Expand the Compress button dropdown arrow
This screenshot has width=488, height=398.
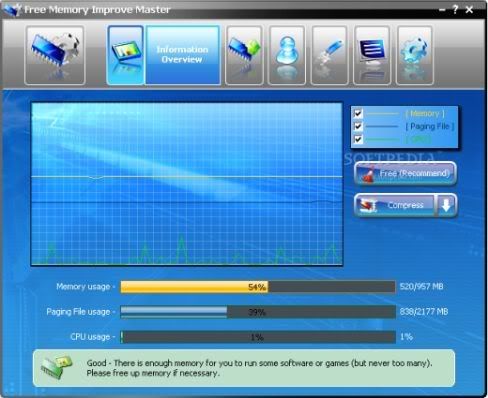coord(446,205)
